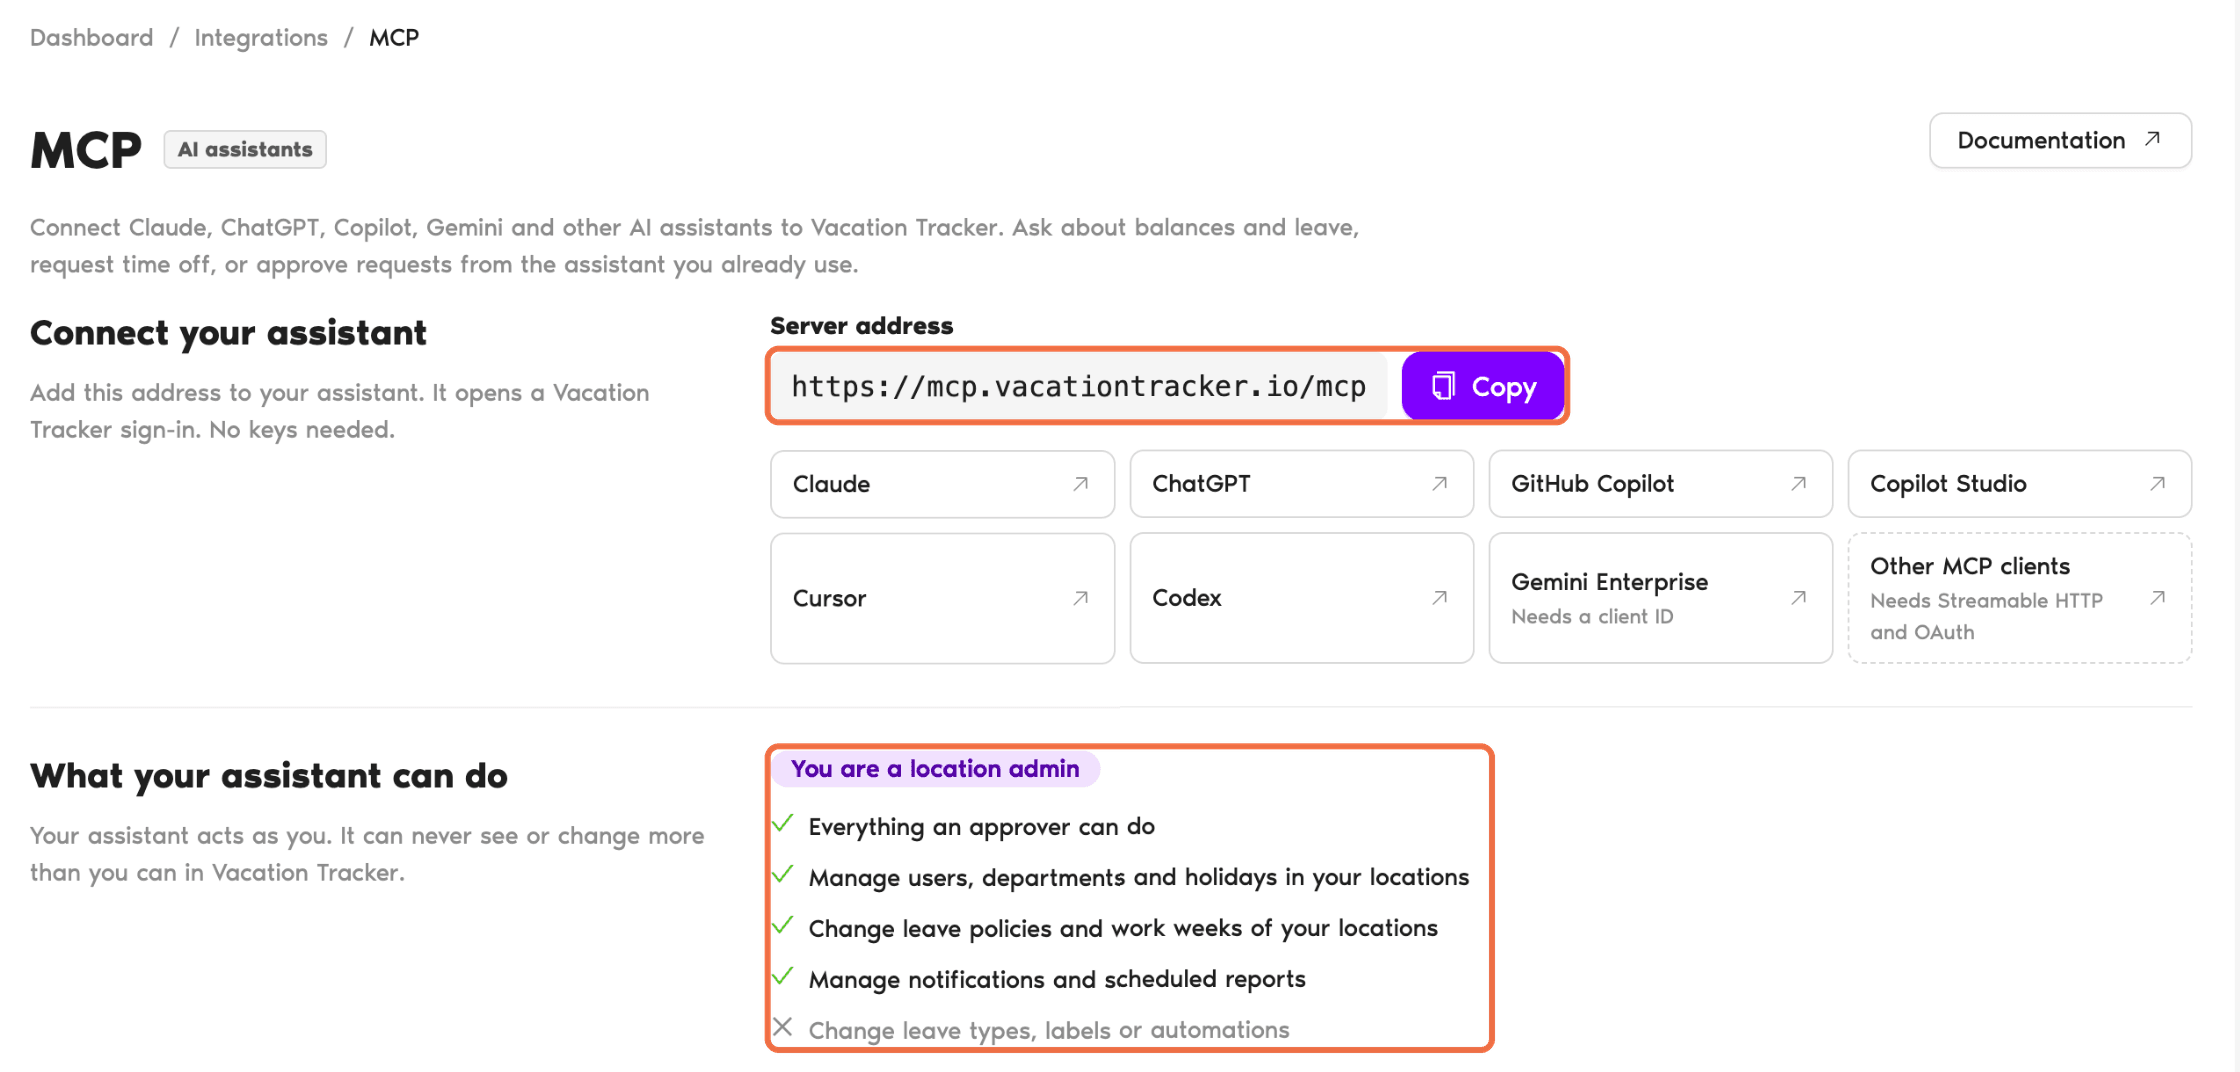Click the arrow icon on Codex card

[x=1439, y=598]
